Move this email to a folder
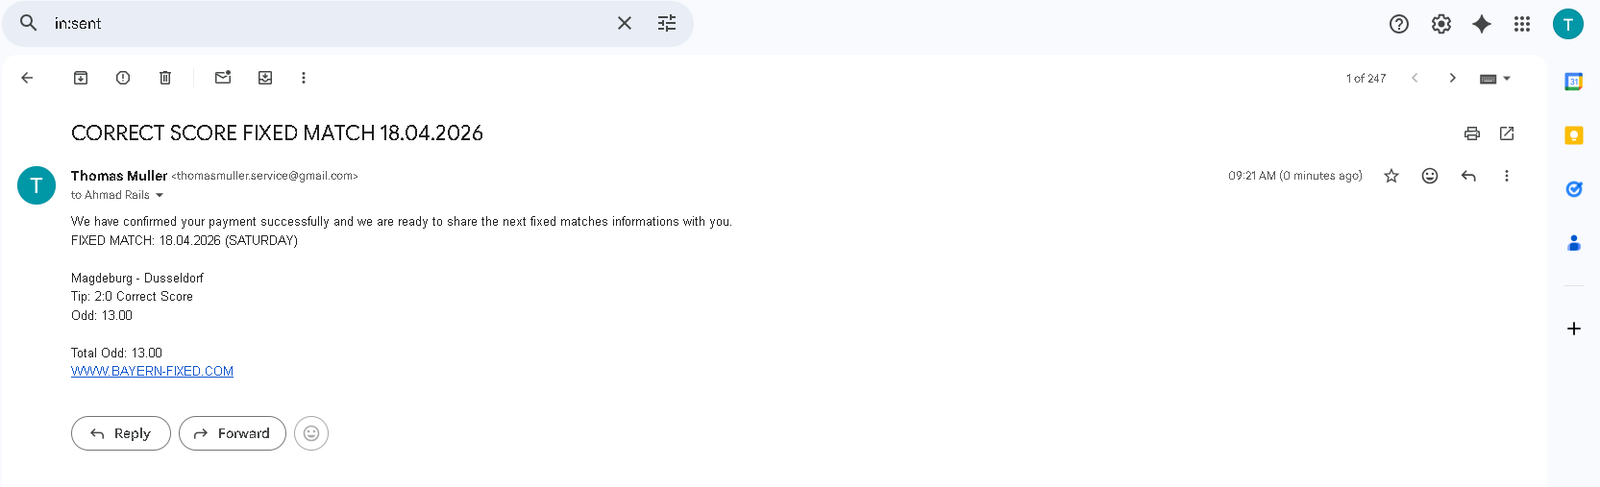The image size is (1600, 487). pyautogui.click(x=265, y=78)
